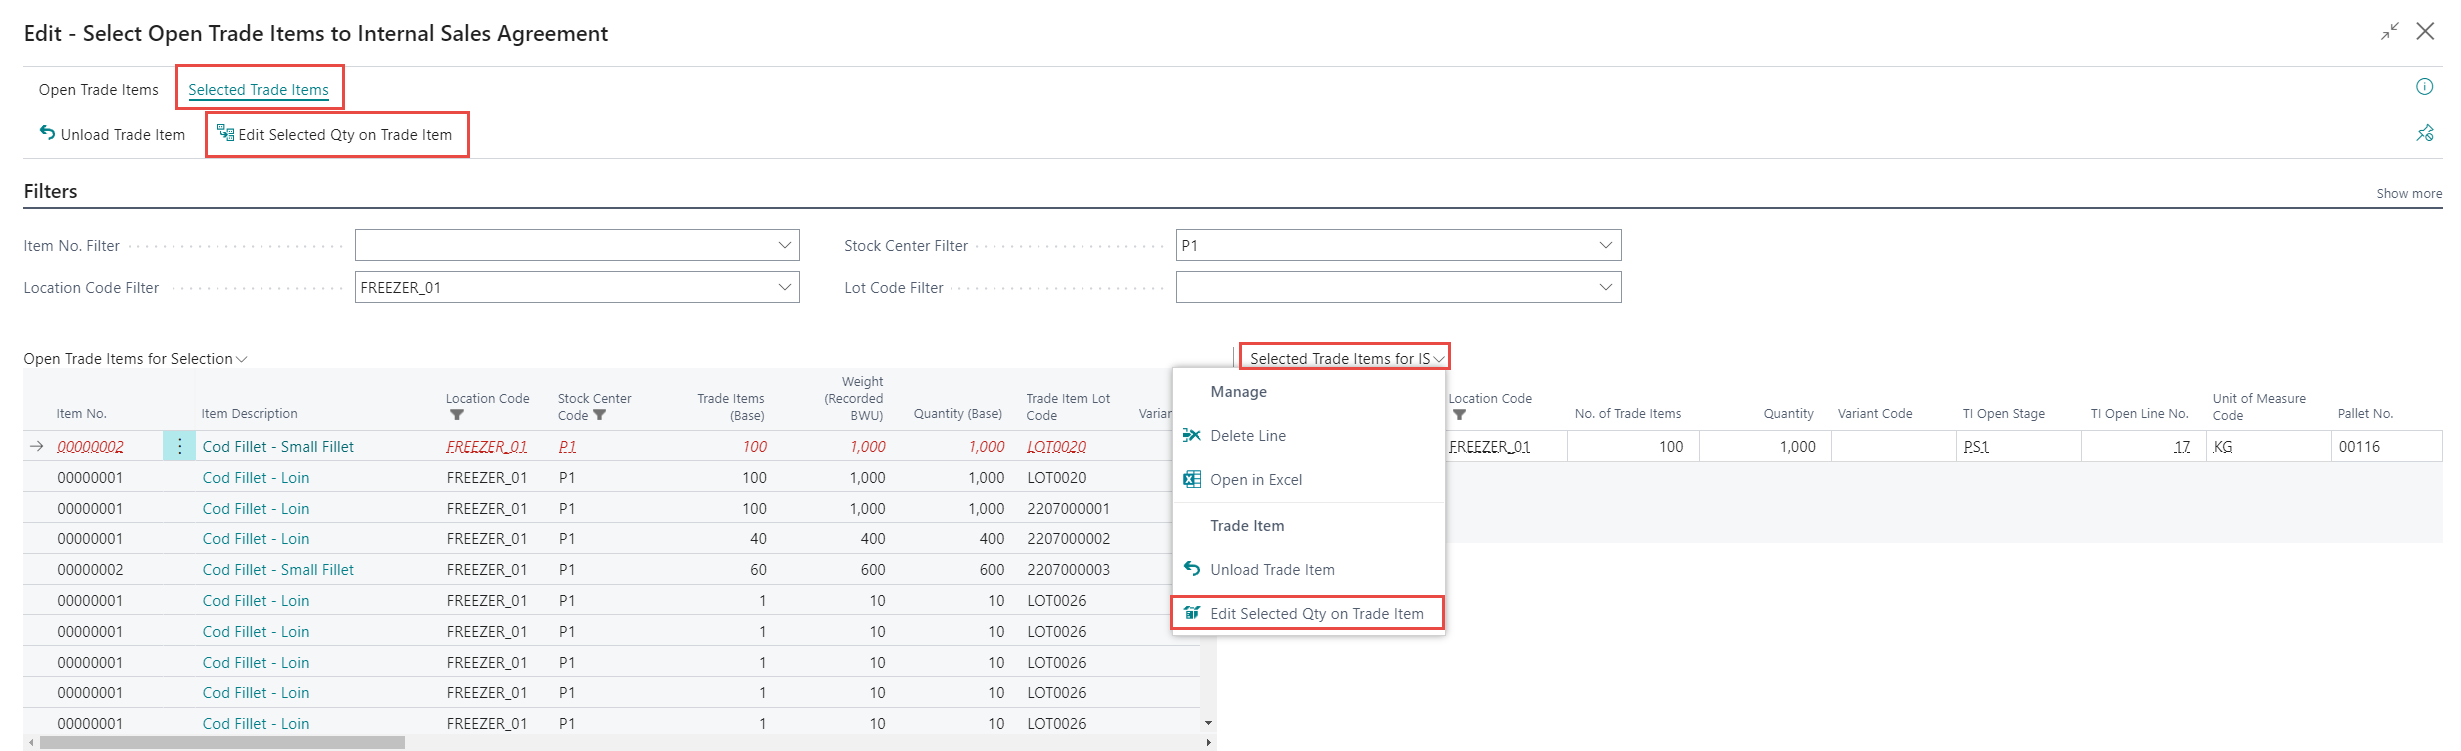This screenshot has width=2461, height=751.
Task: Choose Delete Line from the menu
Action: point(1248,436)
